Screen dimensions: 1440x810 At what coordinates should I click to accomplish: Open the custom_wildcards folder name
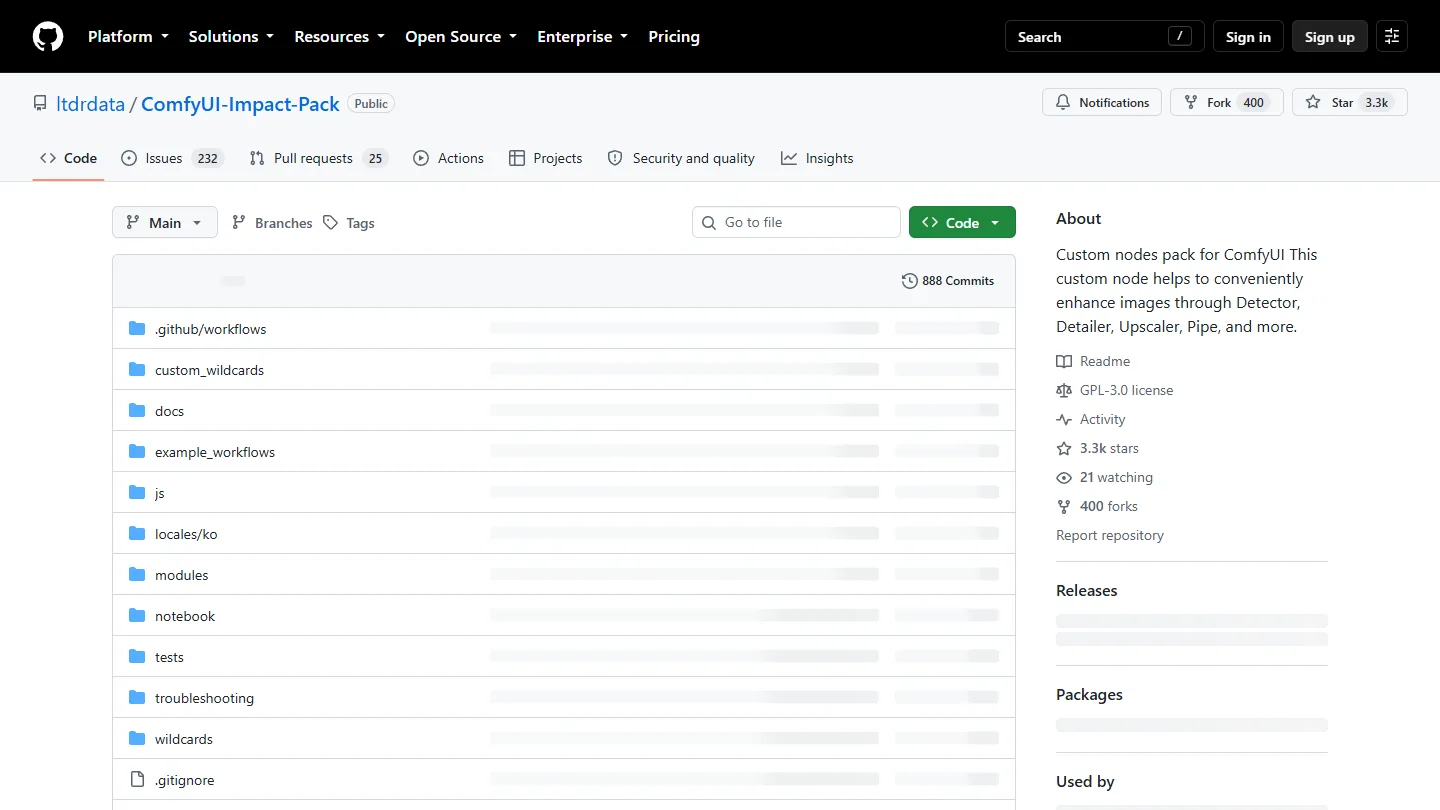pos(210,370)
